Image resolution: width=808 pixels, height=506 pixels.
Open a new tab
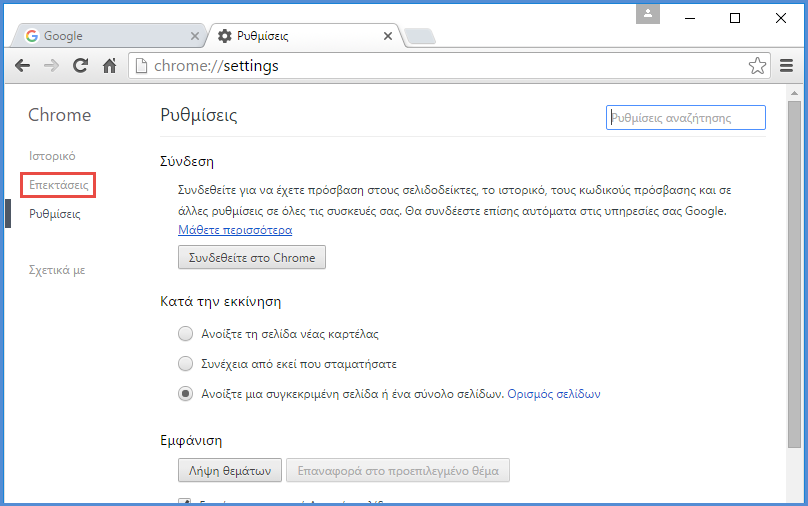pos(420,37)
